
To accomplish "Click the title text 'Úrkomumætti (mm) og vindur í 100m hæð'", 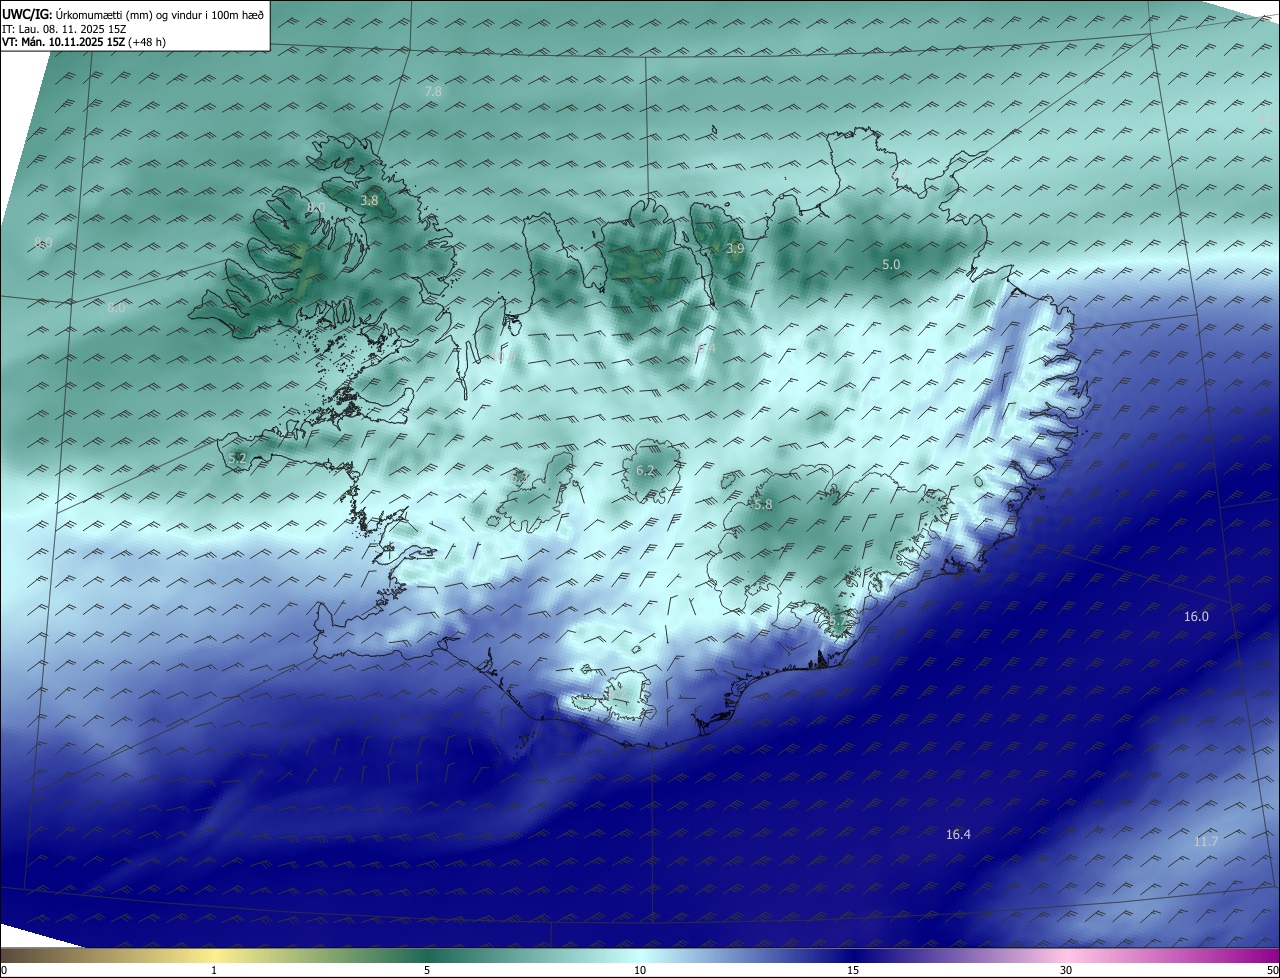I will tap(159, 14).
